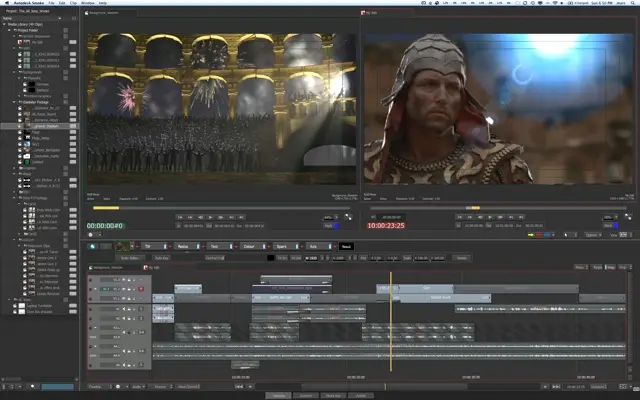Click the Enter Editor button
This screenshot has width=640, height=400.
tap(130, 258)
